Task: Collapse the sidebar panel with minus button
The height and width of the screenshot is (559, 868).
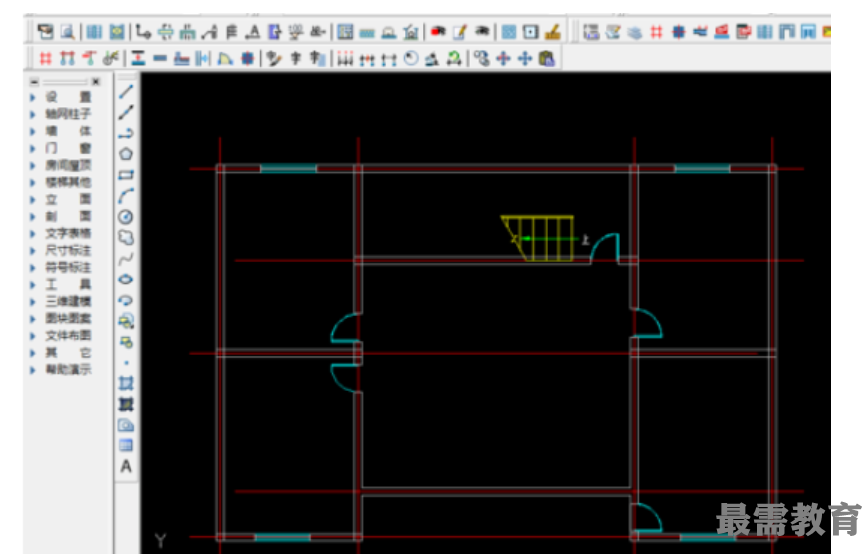Action: click(34, 82)
